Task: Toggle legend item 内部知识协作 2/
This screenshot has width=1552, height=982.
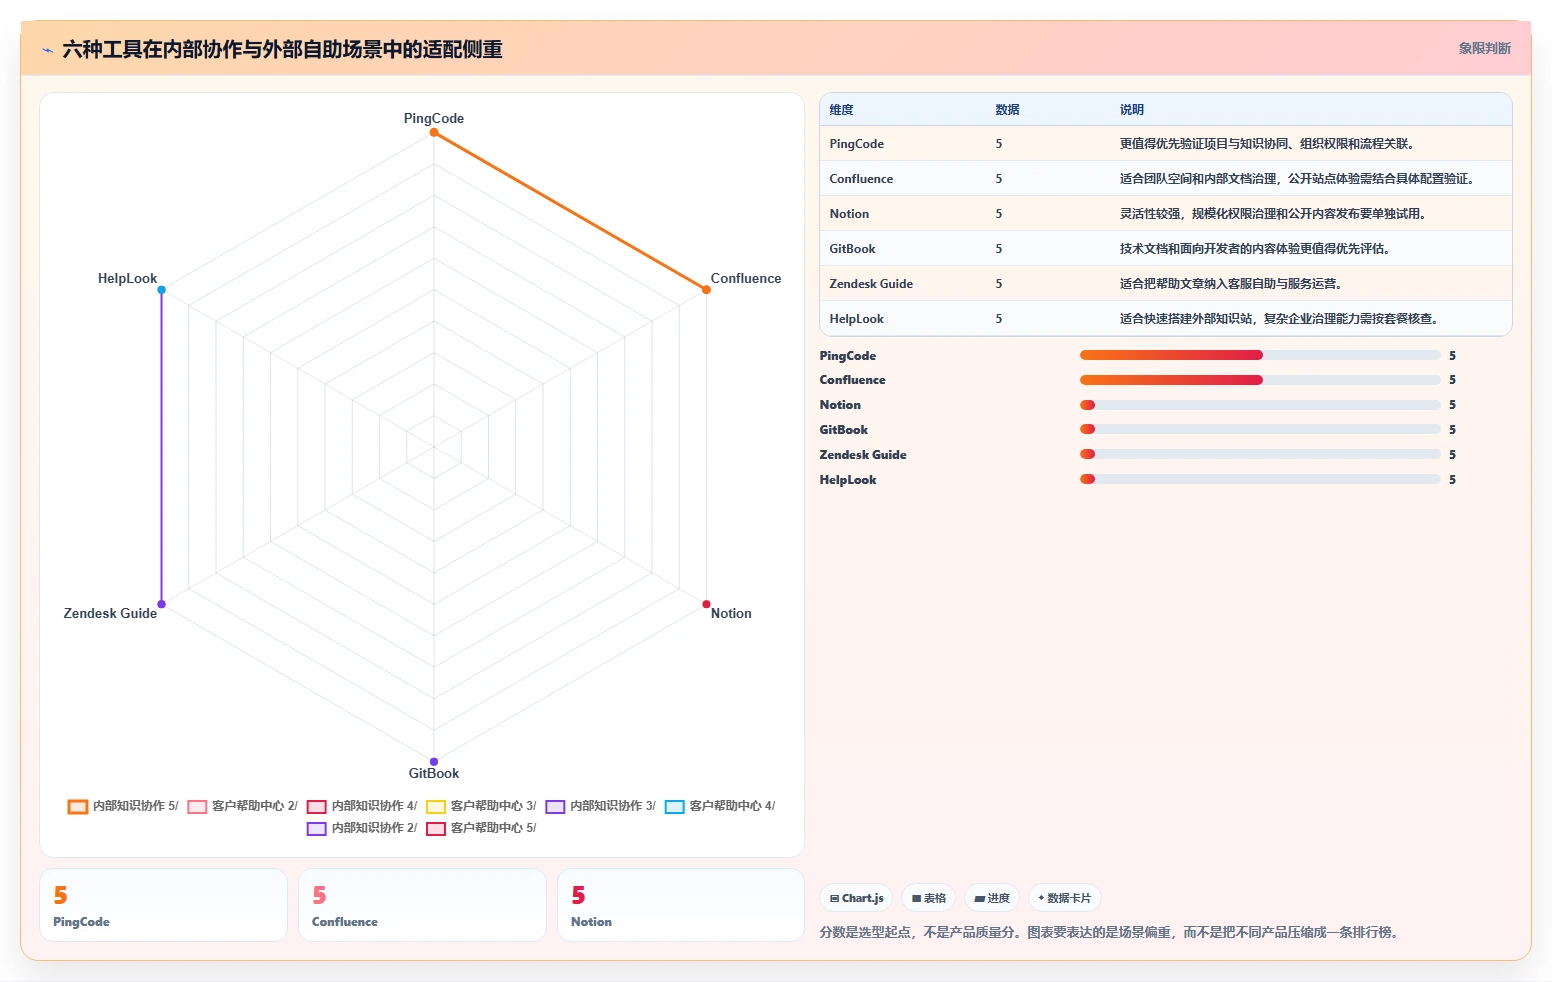Action: 362,828
